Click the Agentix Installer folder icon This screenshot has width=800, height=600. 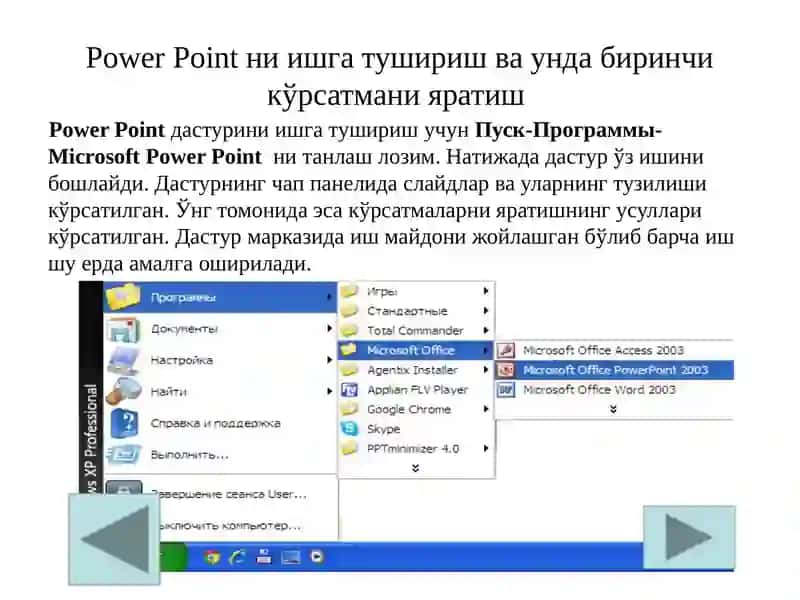click(349, 370)
